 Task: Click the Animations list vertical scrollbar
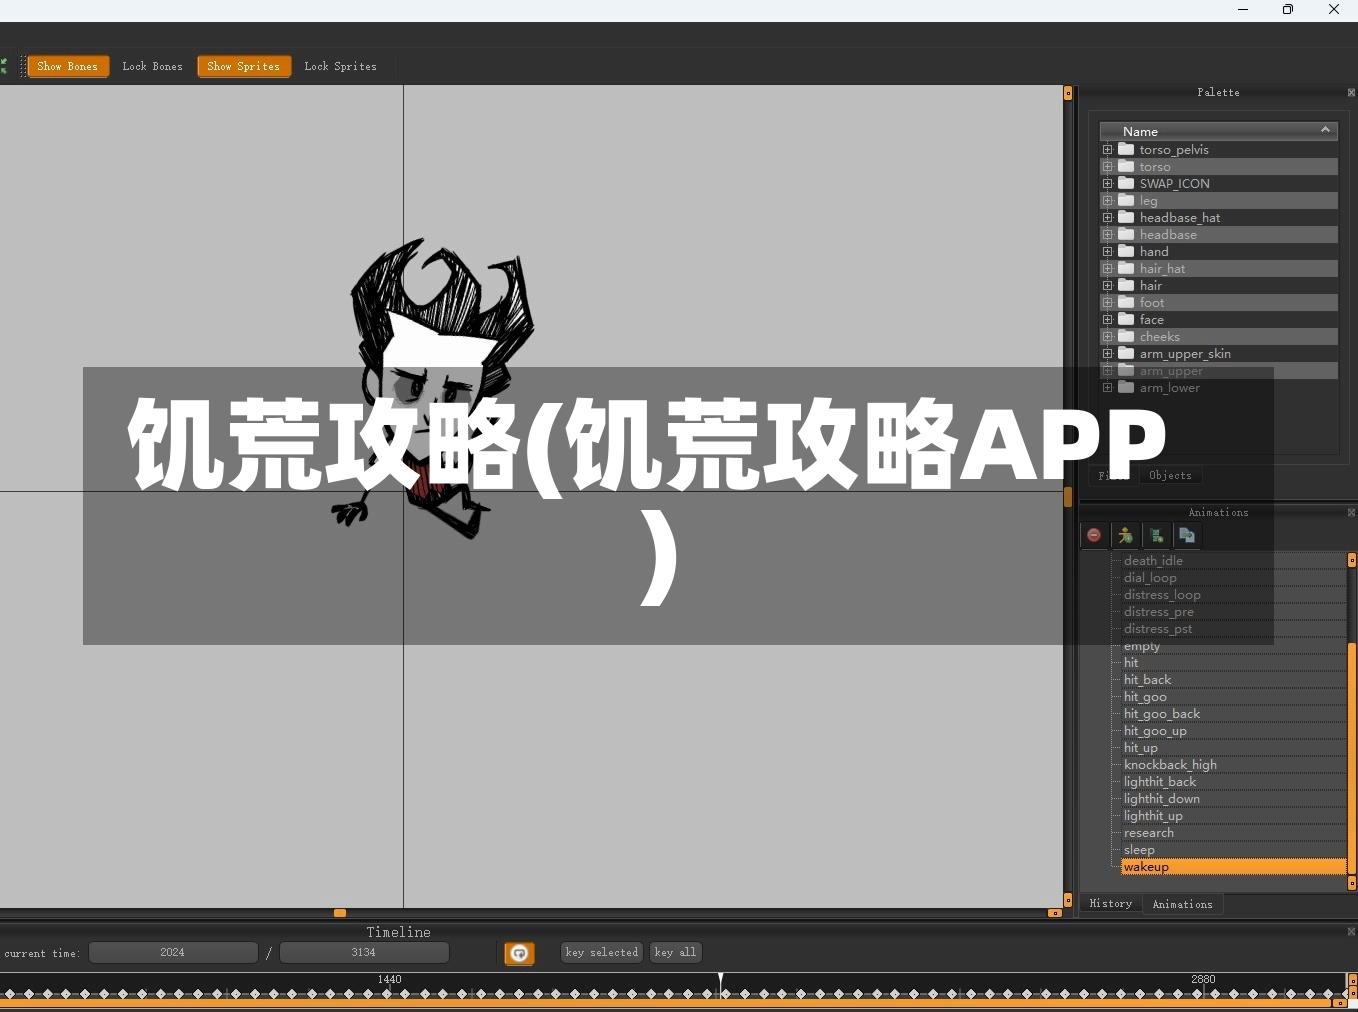1352,760
